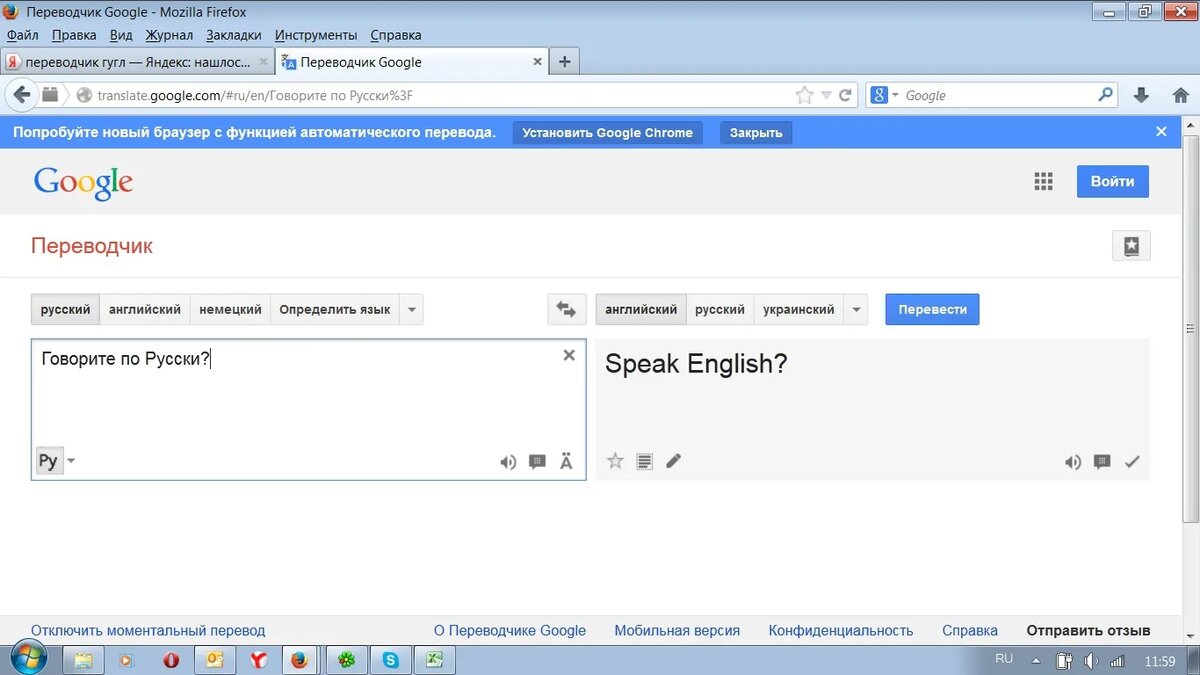Open the Phrasebook star icon
This screenshot has height=675, width=1200.
1131,246
